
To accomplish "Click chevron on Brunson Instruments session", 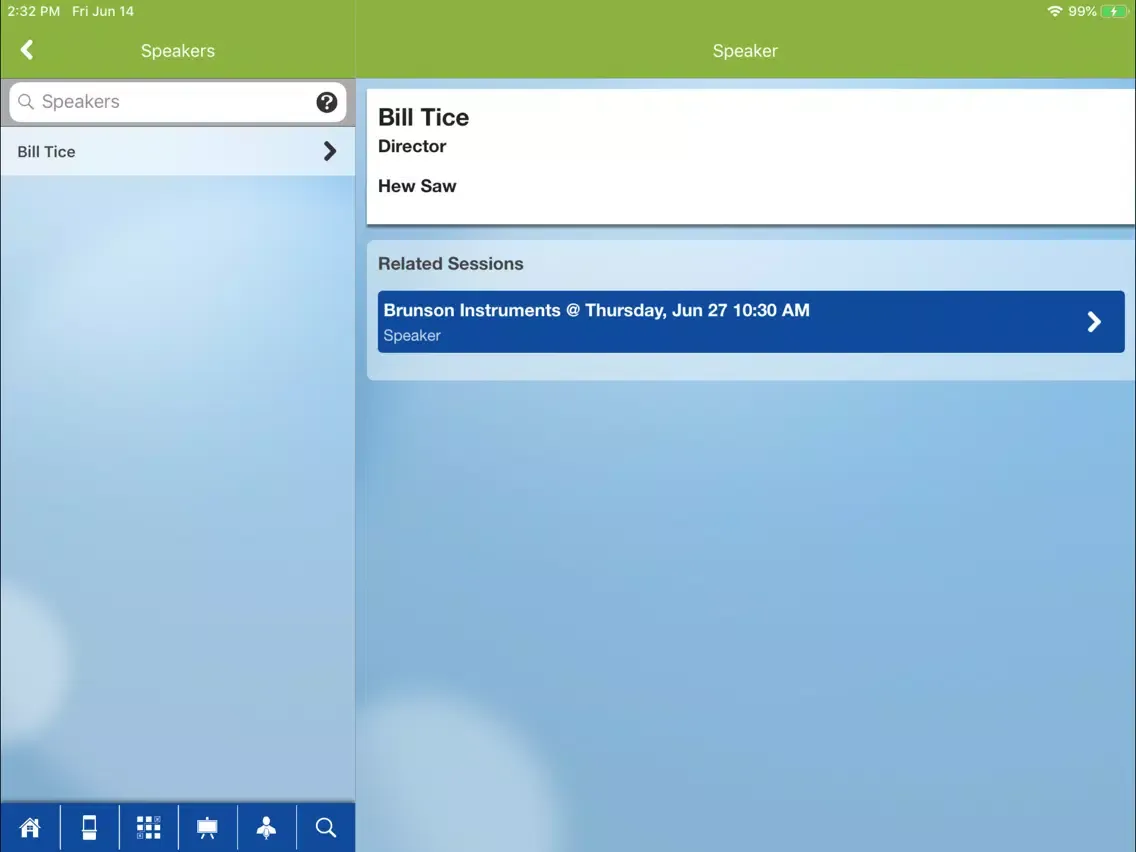I will pyautogui.click(x=1094, y=322).
